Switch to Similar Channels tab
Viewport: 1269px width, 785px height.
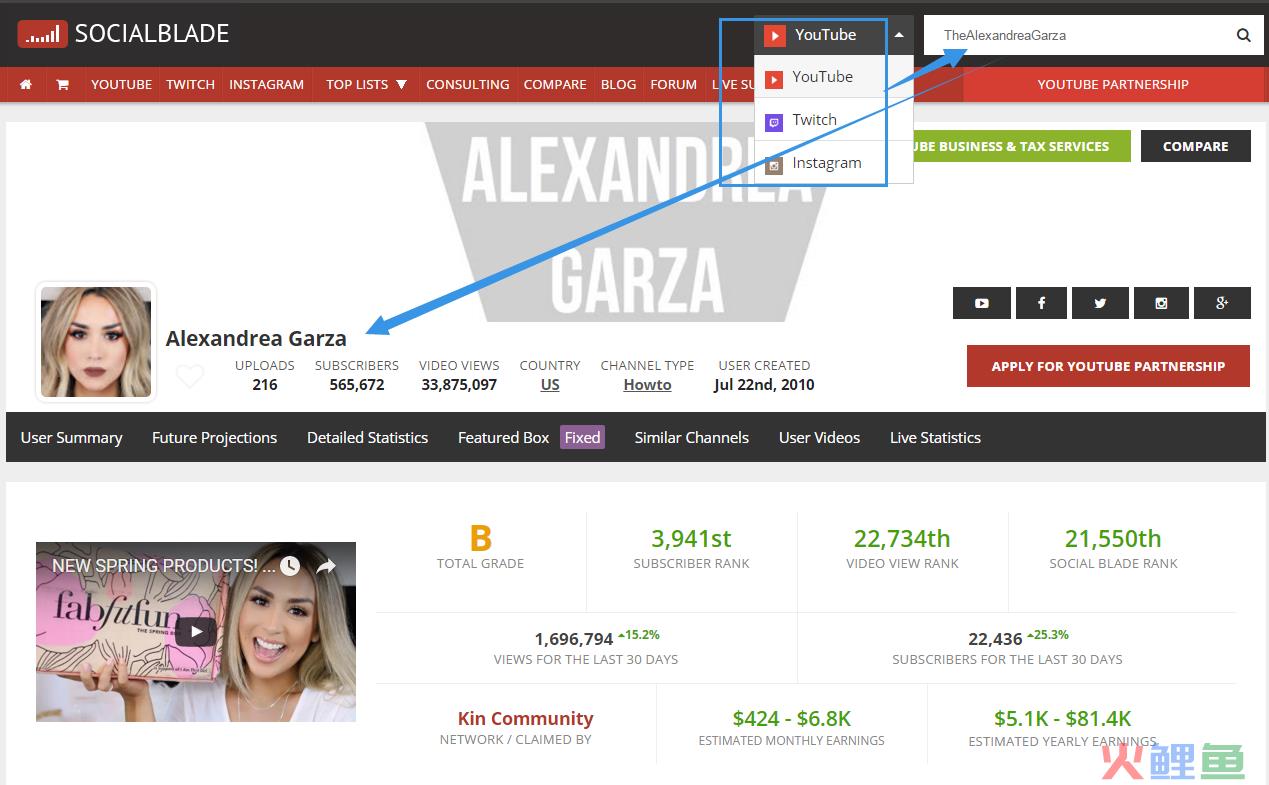[x=691, y=437]
